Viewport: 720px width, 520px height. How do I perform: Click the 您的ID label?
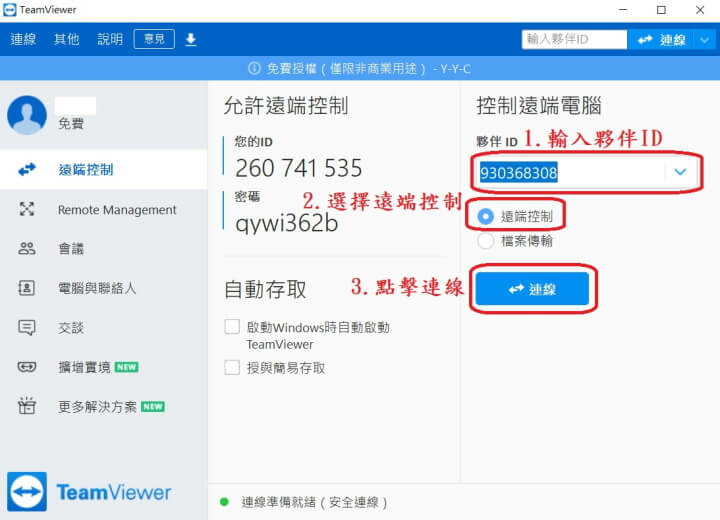pyautogui.click(x=253, y=142)
